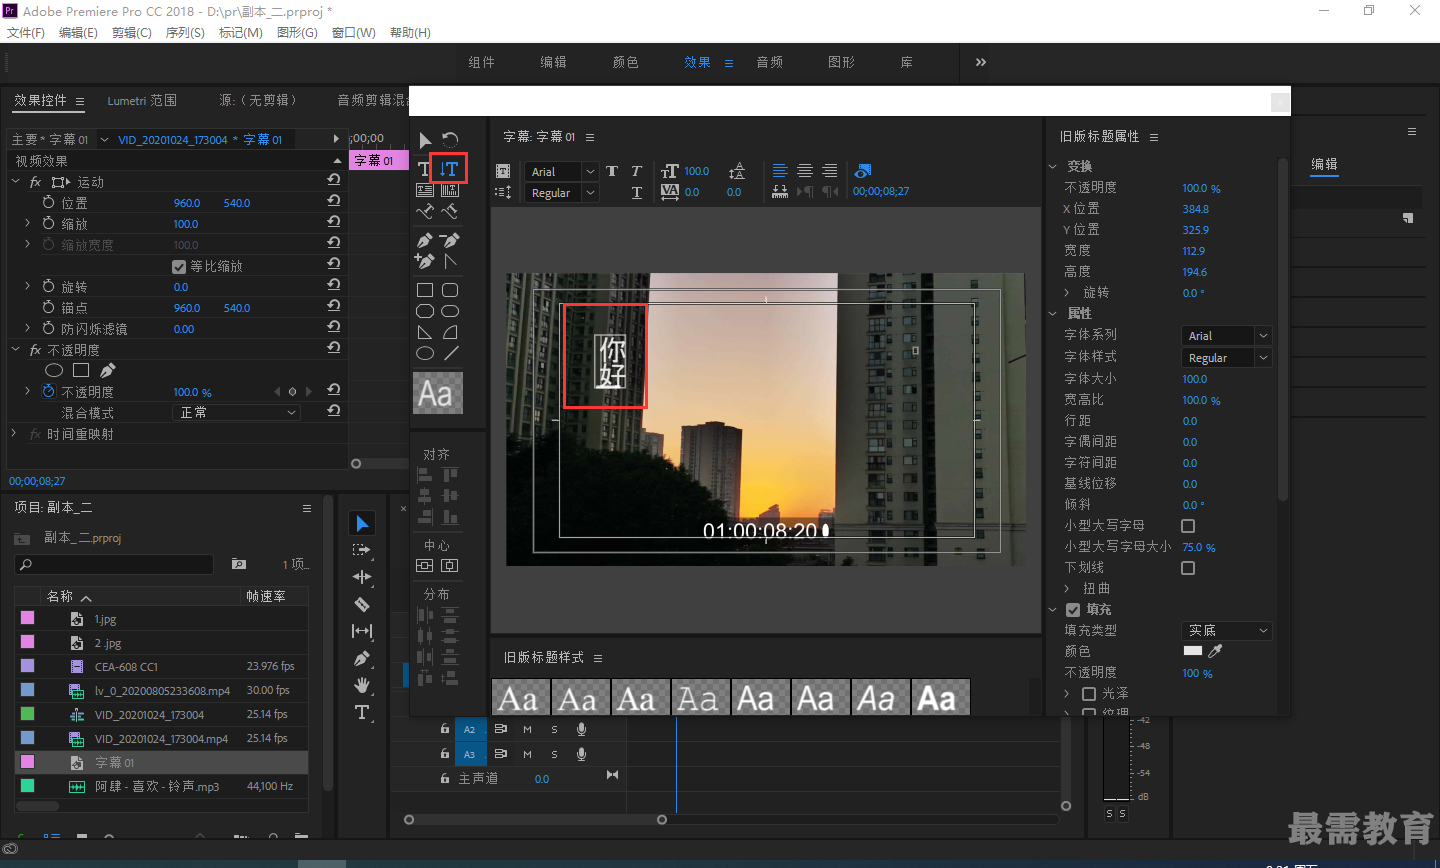Open the 文件(F) menu
Screen dimensions: 1440x868
pyautogui.click(x=26, y=33)
